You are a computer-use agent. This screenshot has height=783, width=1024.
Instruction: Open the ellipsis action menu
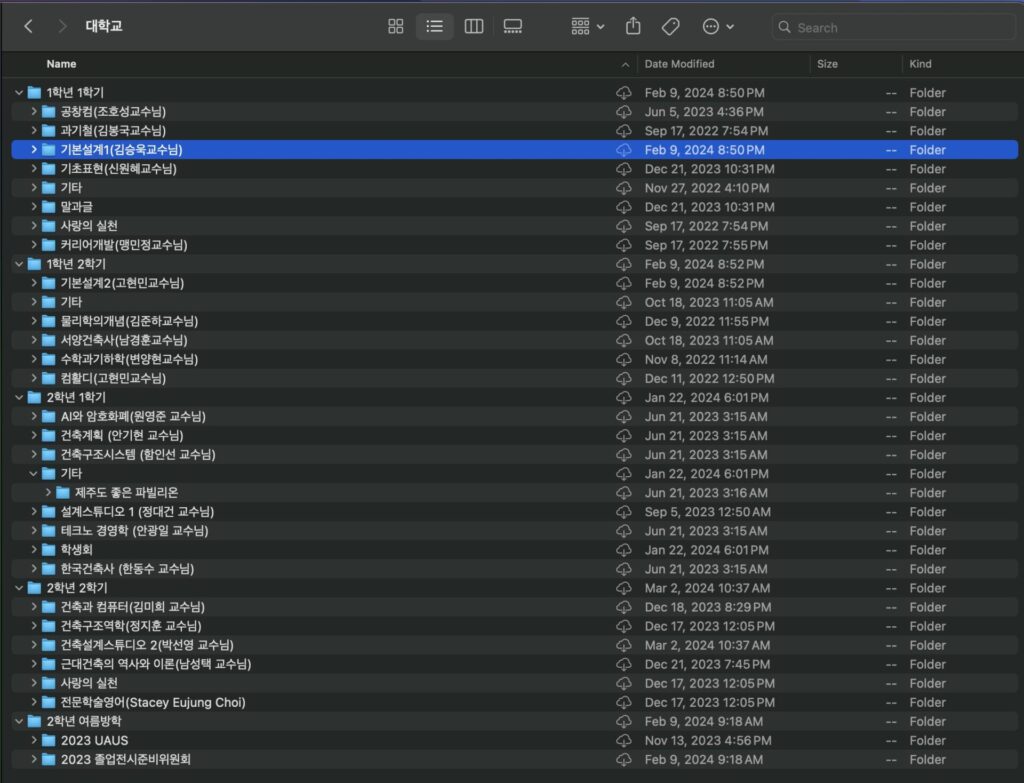717,27
